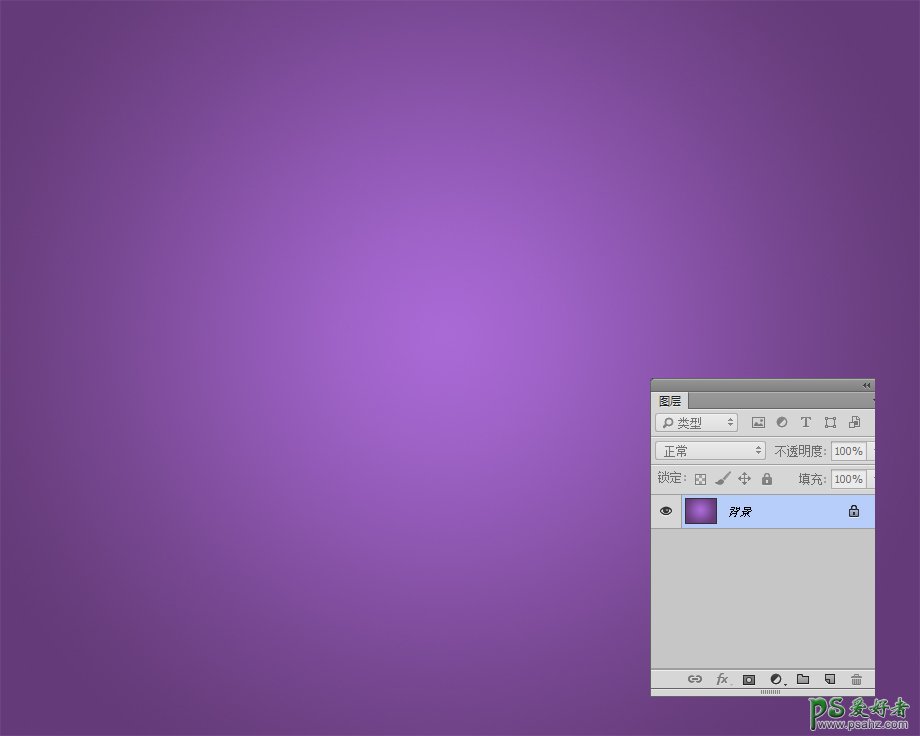Filter layers by adjustment layer type
920x736 pixels.
point(782,423)
